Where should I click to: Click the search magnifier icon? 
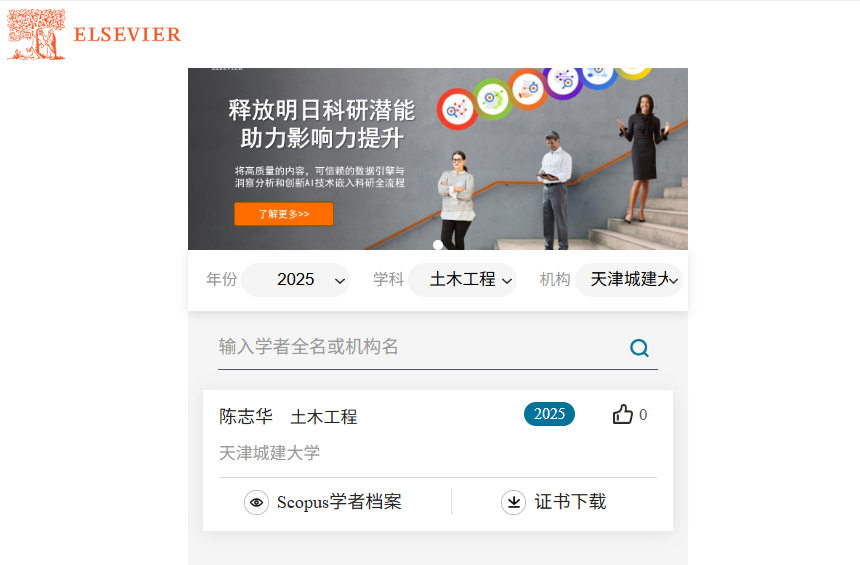(639, 348)
